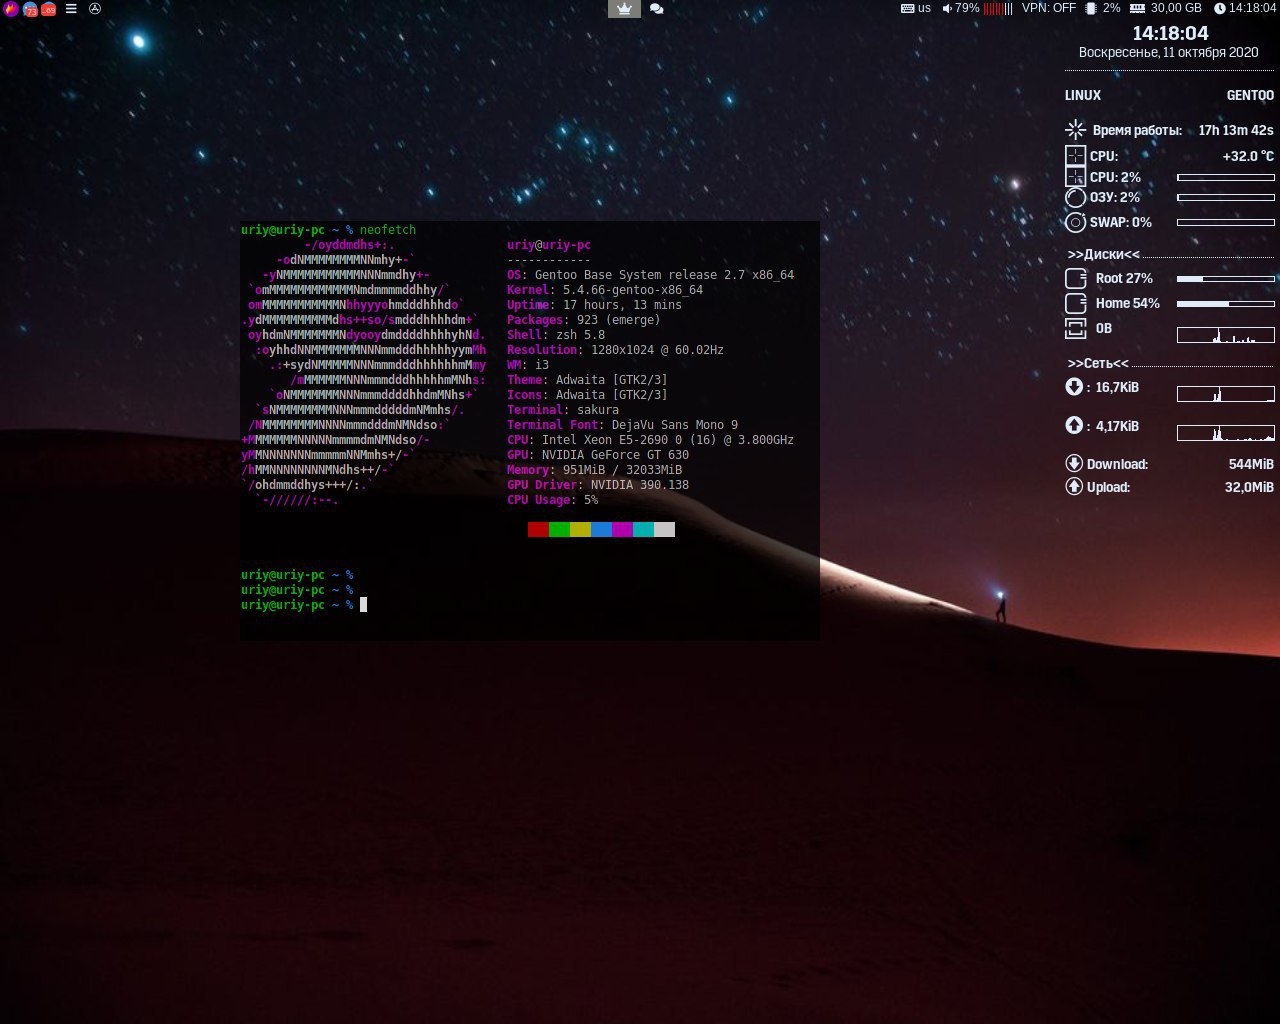
Task: Open the red tray icon with 09 badge
Action: click(48, 9)
